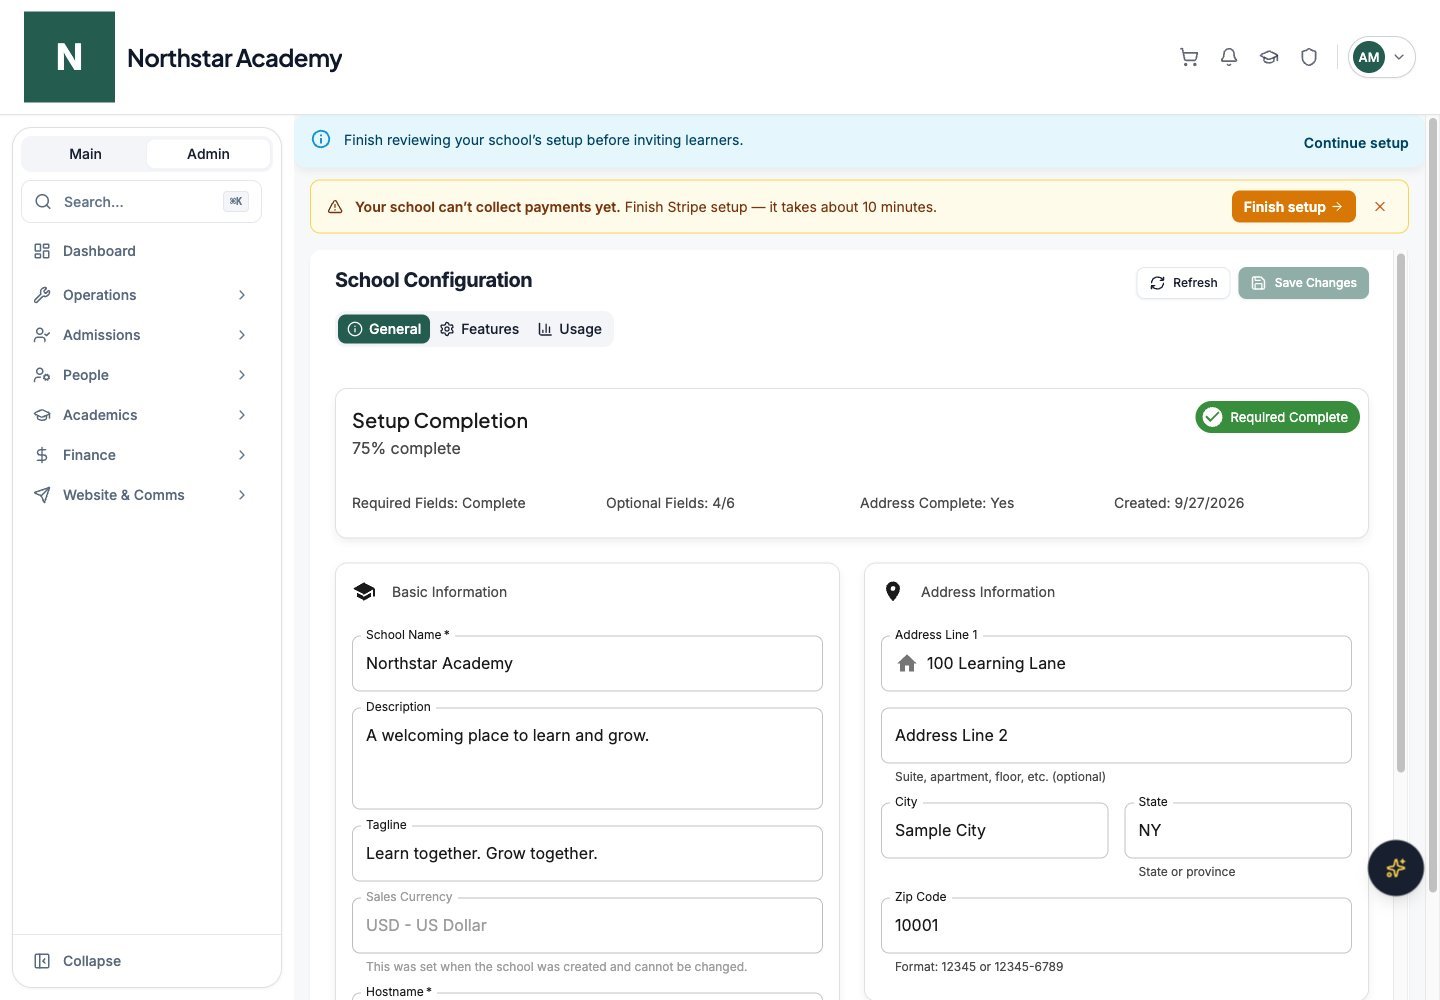Image resolution: width=1440 pixels, height=1000 pixels.
Task: Expand the Admissions section
Action: 139,335
